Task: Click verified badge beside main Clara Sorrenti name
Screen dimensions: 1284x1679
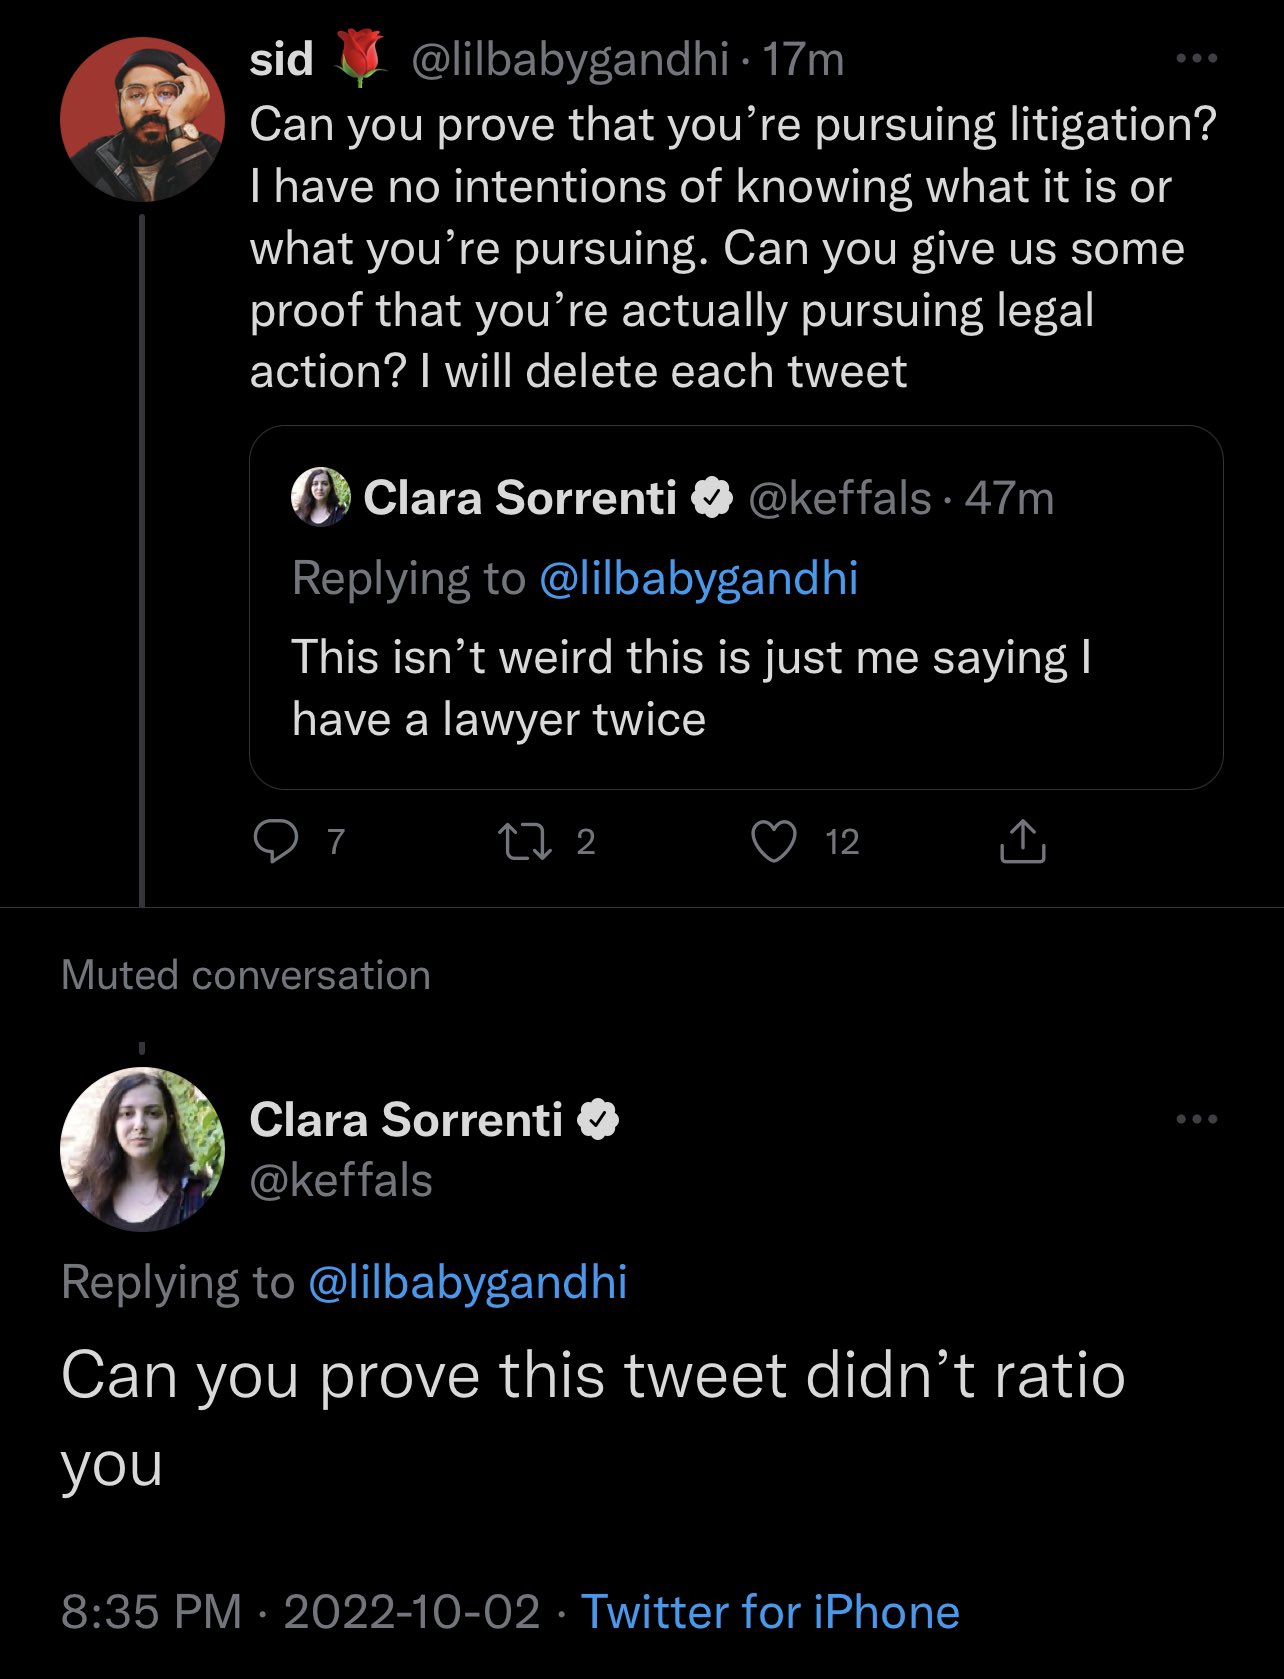Action: (x=598, y=1119)
